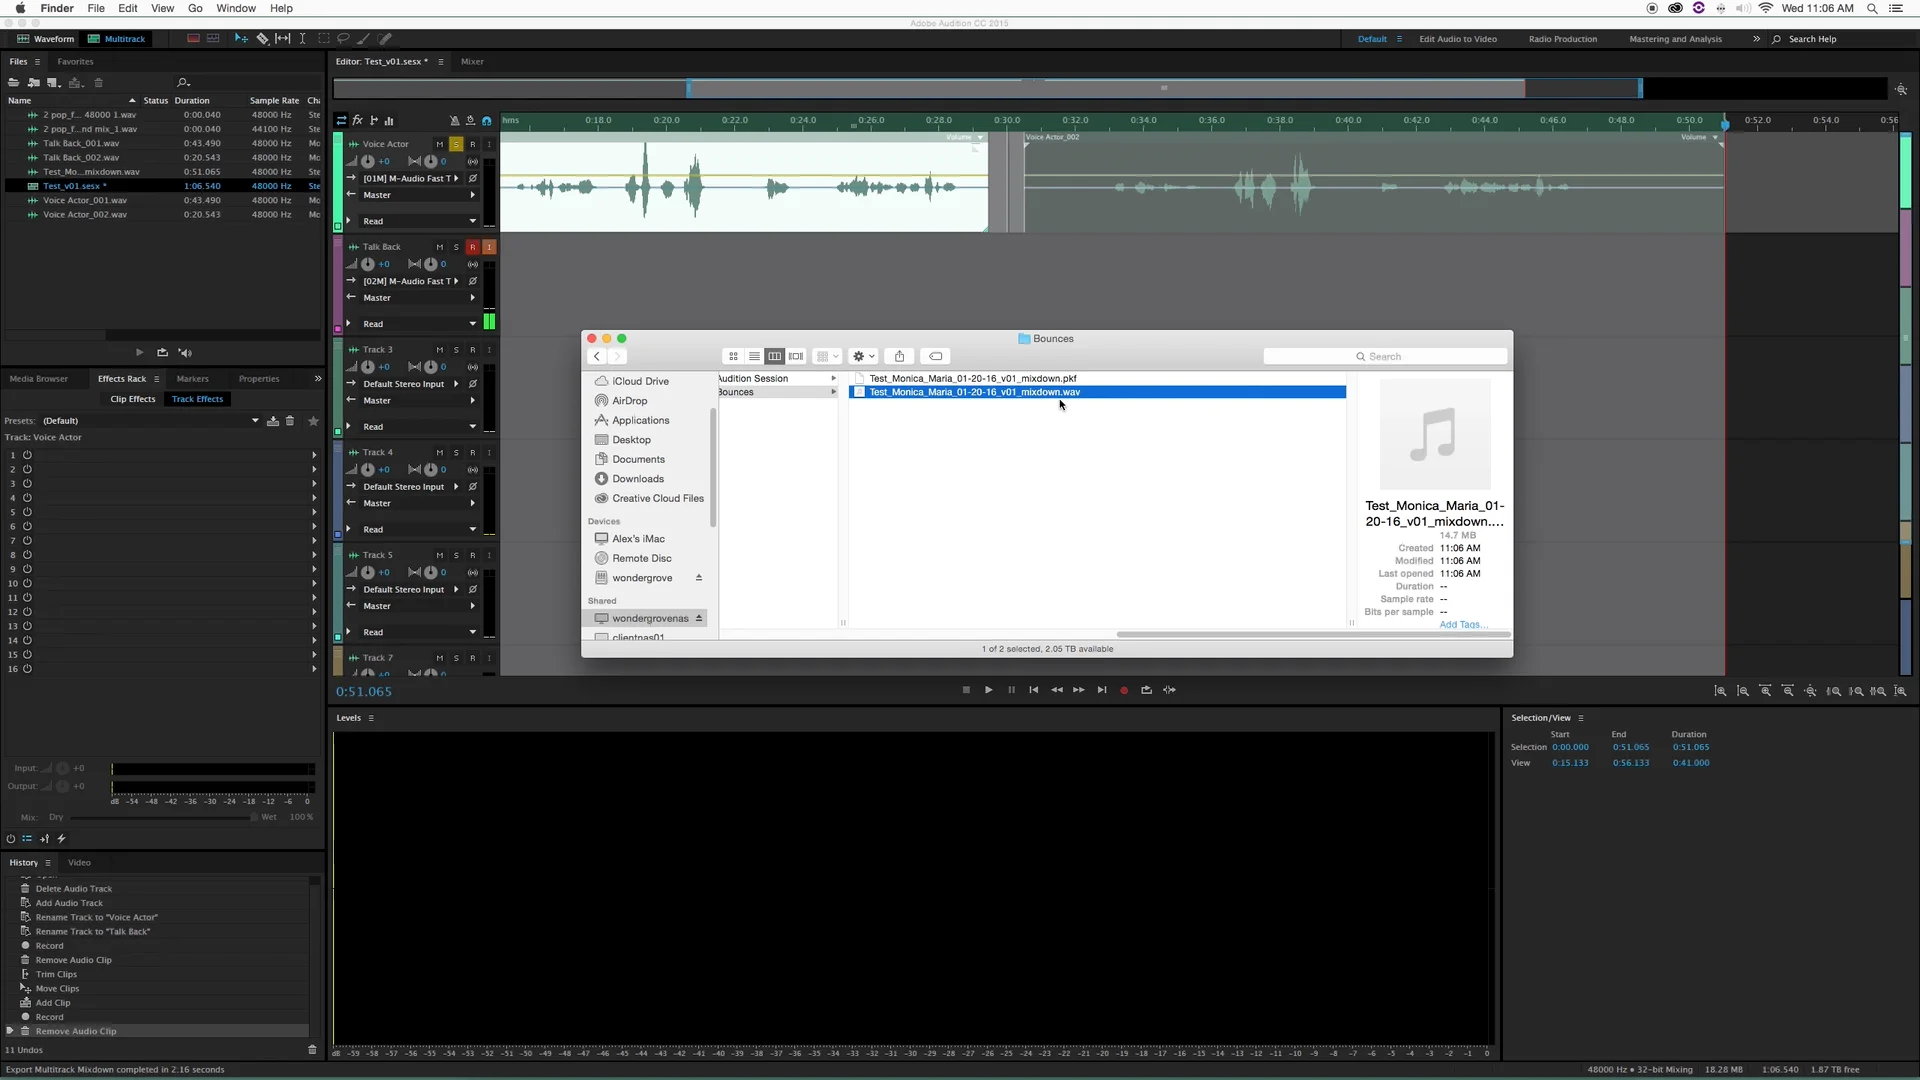Click the red Record transport button

tap(1124, 690)
